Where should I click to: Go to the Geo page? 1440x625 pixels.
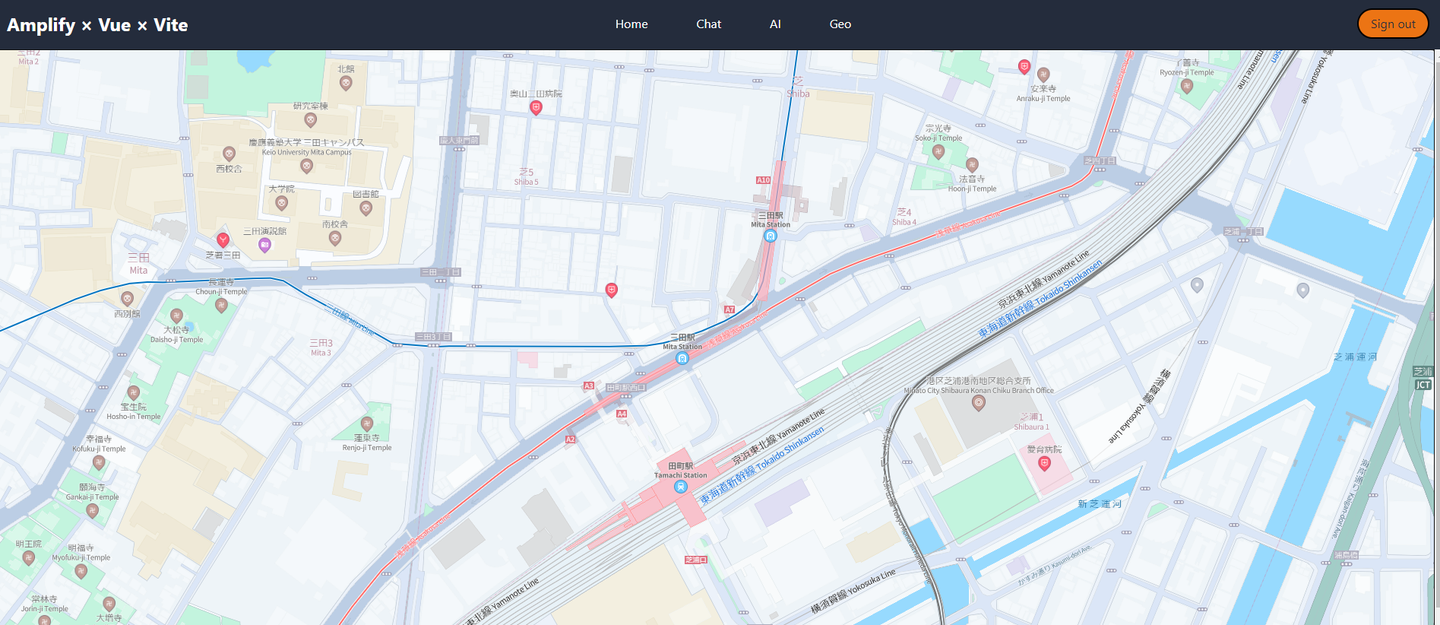(x=840, y=24)
